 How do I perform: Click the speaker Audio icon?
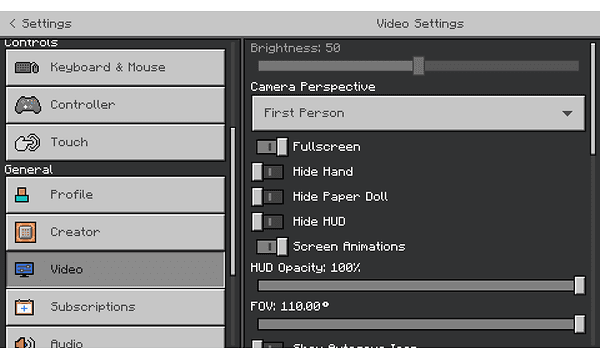tap(25, 342)
